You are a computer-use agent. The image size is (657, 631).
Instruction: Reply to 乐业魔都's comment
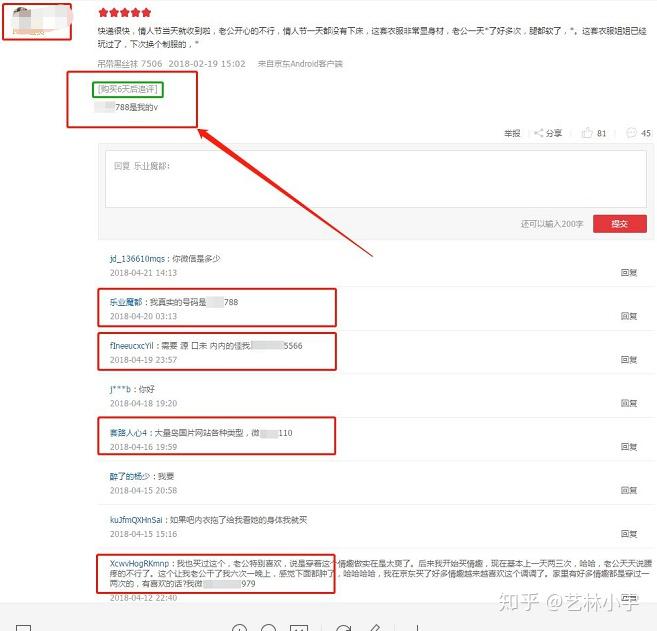(x=629, y=315)
